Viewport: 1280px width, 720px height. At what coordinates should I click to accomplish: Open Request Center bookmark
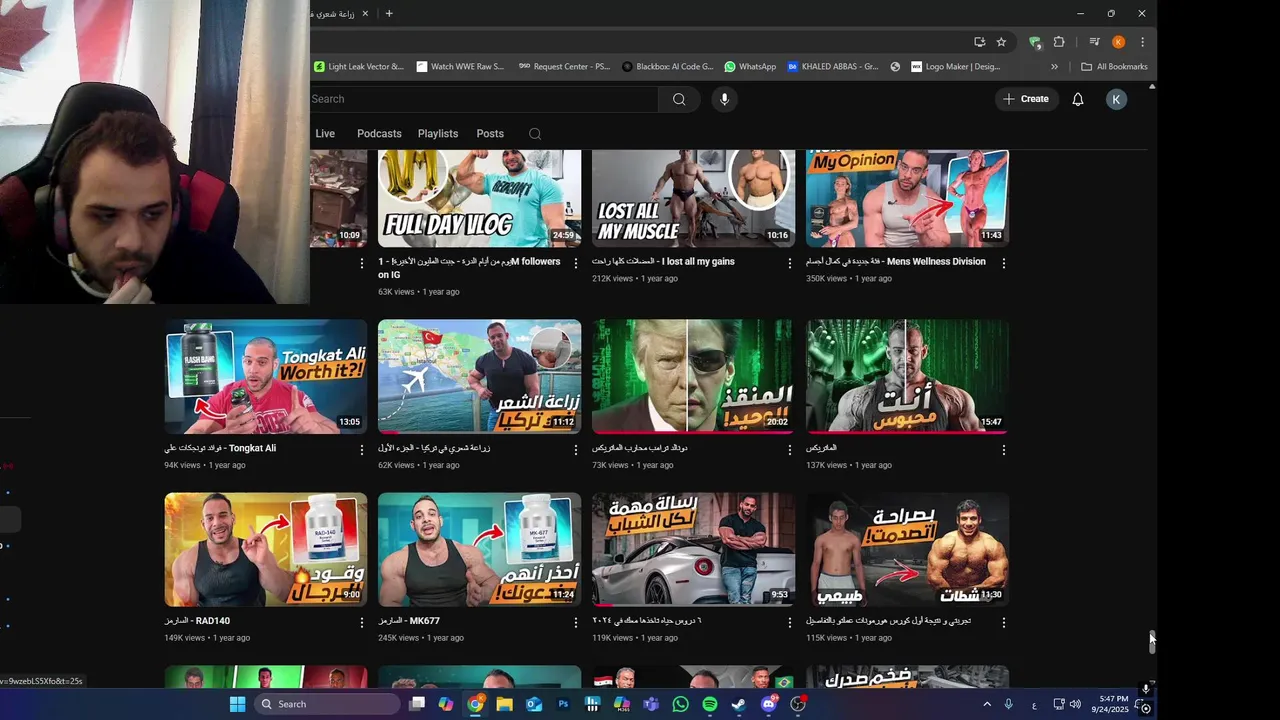tap(564, 67)
